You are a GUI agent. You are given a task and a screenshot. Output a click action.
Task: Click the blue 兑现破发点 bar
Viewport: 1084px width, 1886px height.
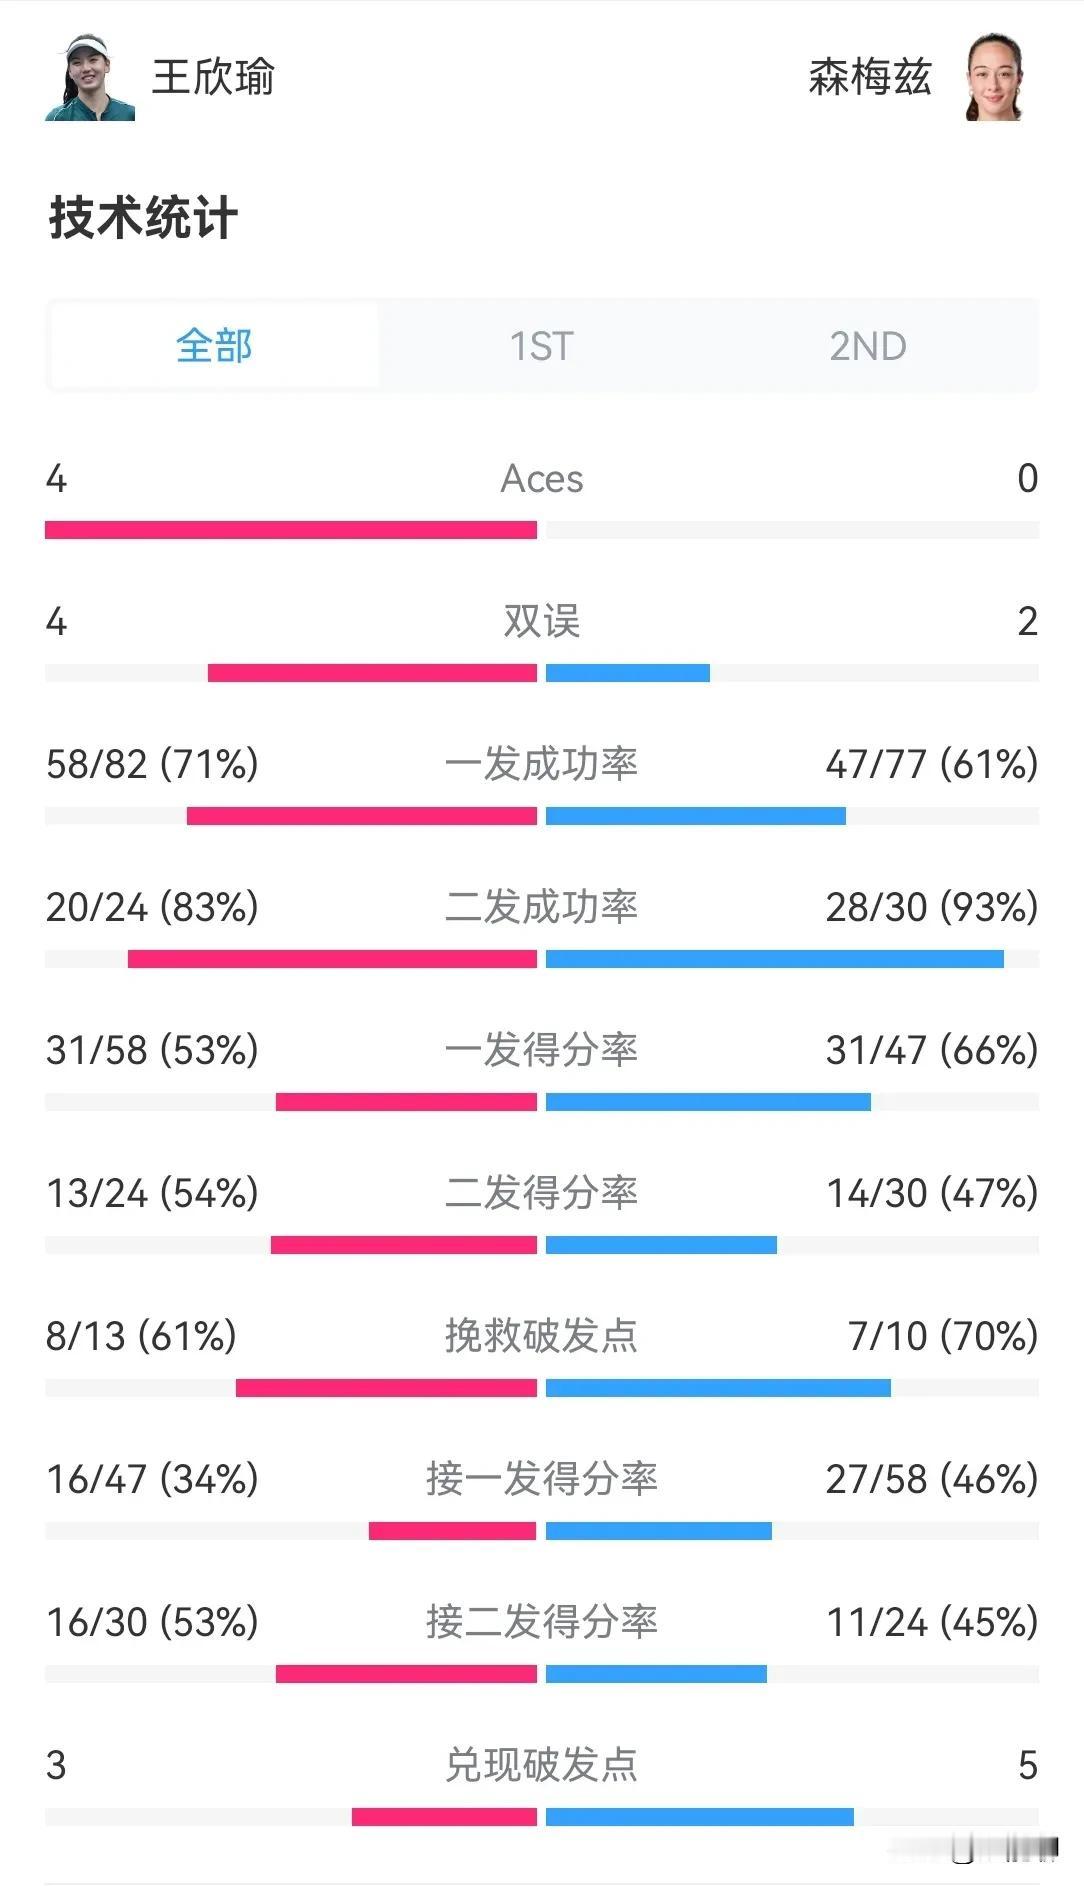[700, 1817]
